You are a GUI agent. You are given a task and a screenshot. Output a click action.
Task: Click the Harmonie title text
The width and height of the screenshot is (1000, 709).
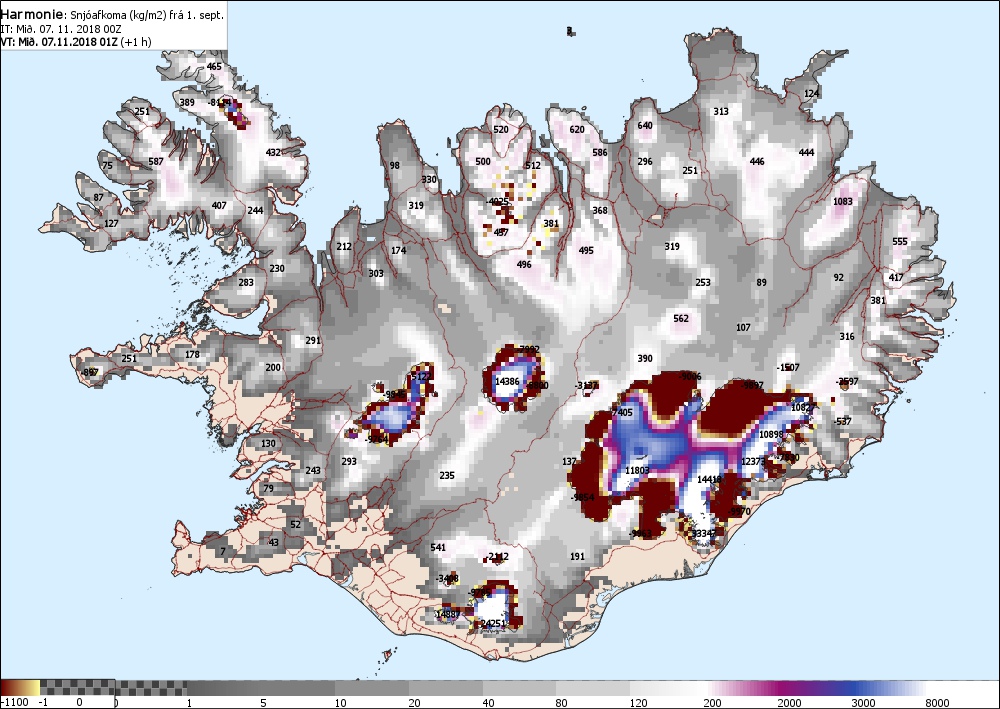pyautogui.click(x=33, y=14)
